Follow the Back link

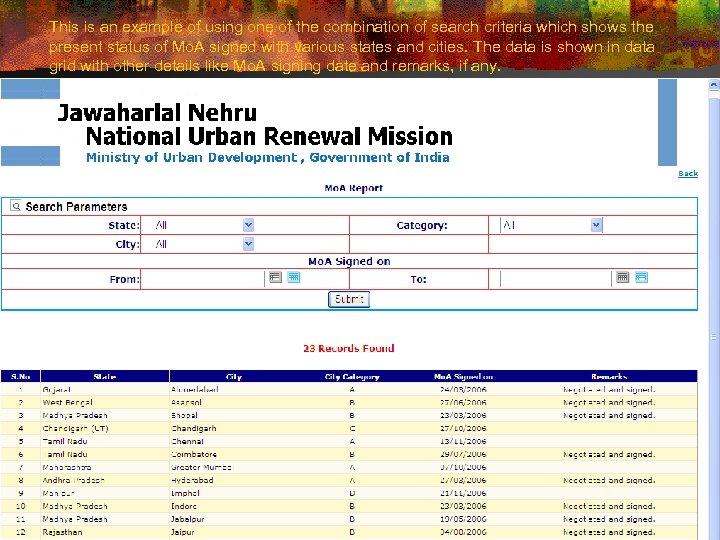[688, 174]
